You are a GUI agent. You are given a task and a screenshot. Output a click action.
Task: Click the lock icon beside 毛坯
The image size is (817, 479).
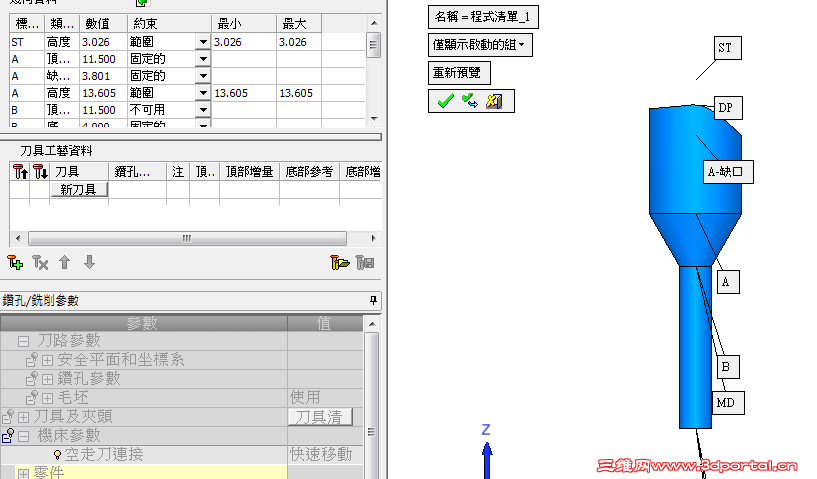click(32, 398)
